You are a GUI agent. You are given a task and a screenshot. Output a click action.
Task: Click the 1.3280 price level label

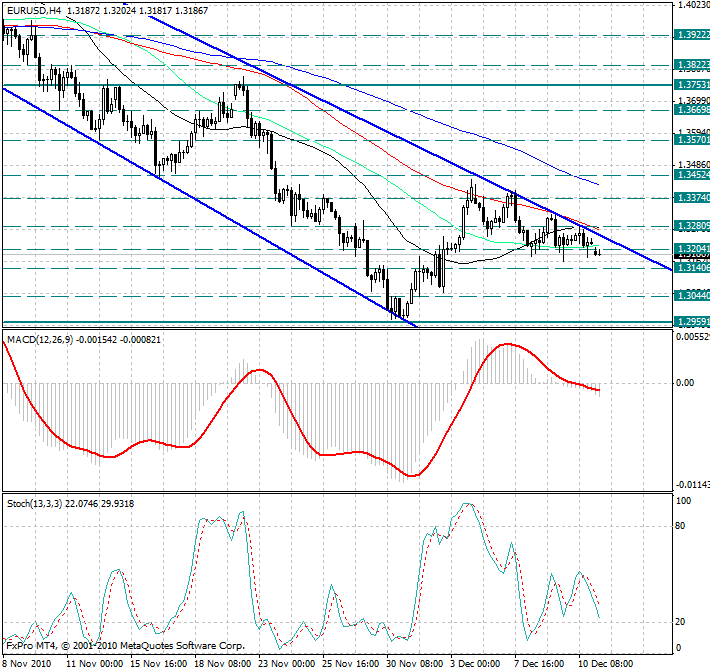coord(691,225)
